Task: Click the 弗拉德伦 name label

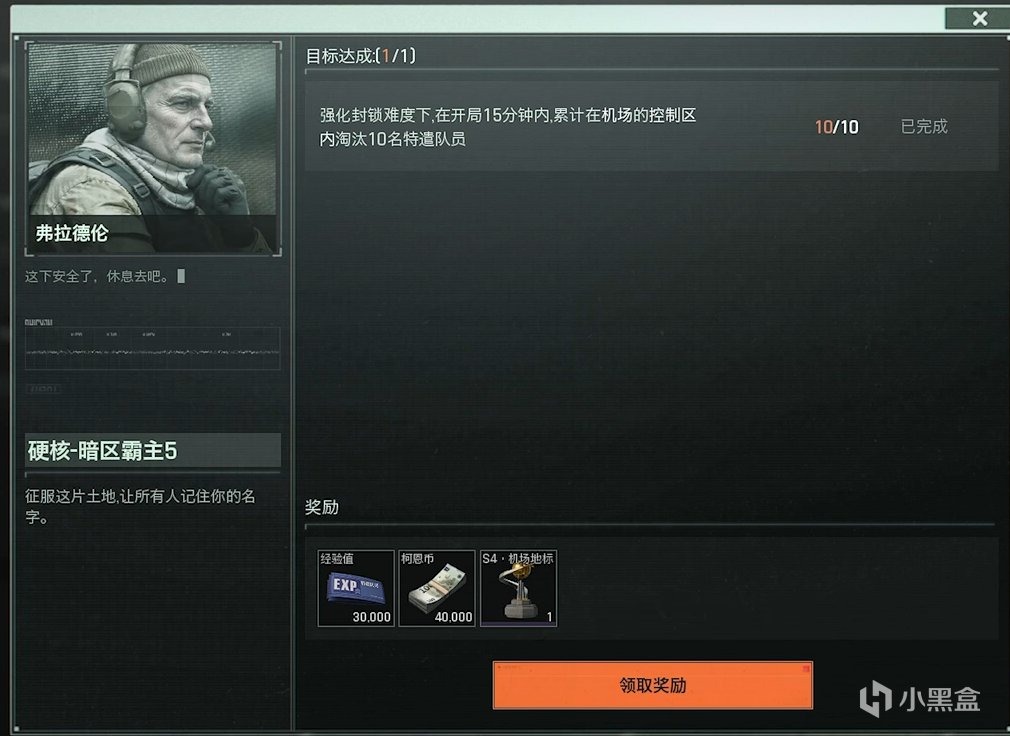Action: coord(71,233)
